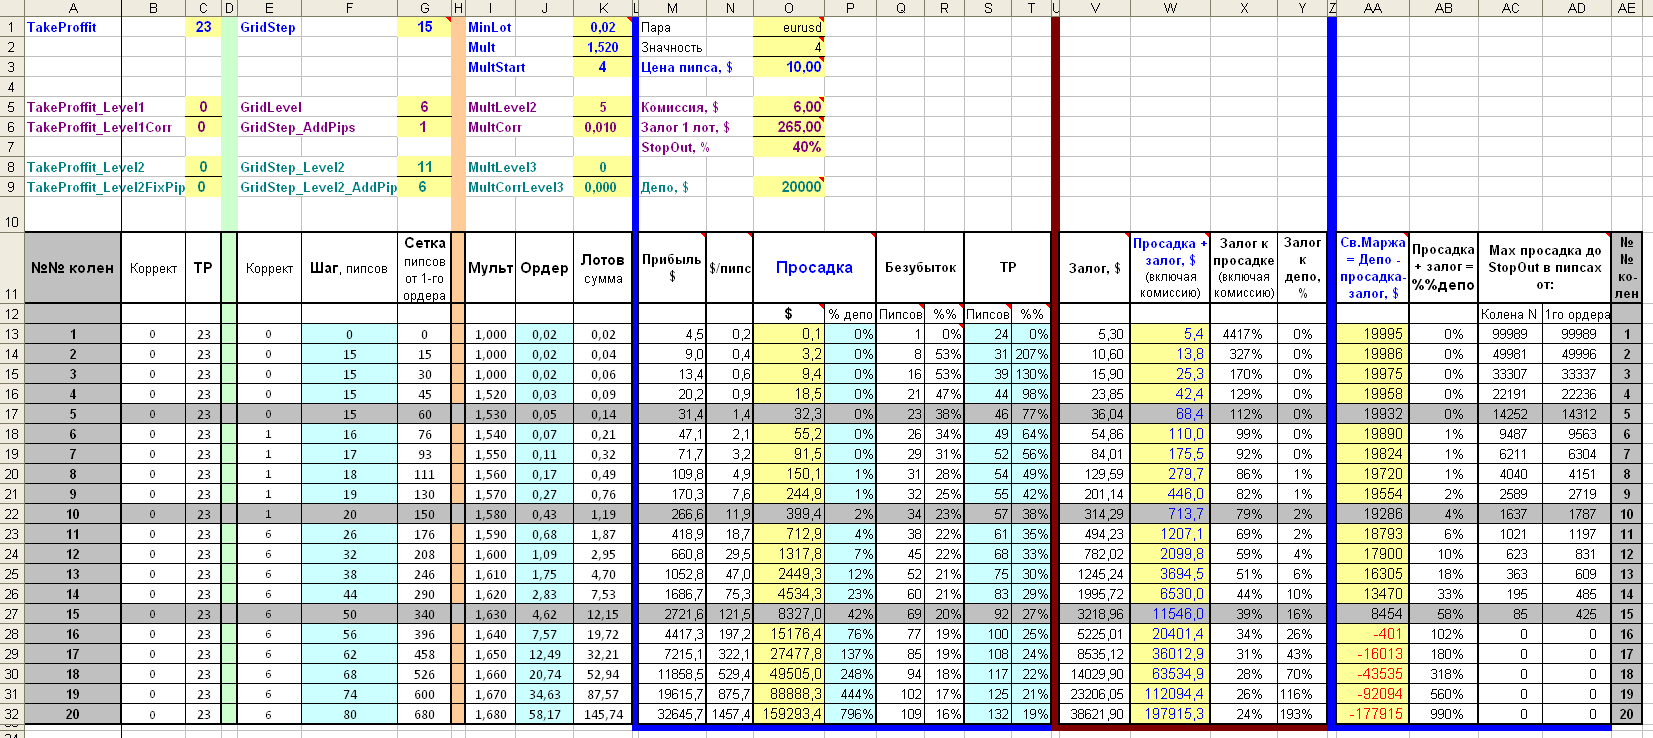
Task: Select the Комиссия value 6,00
Action: [x=788, y=107]
